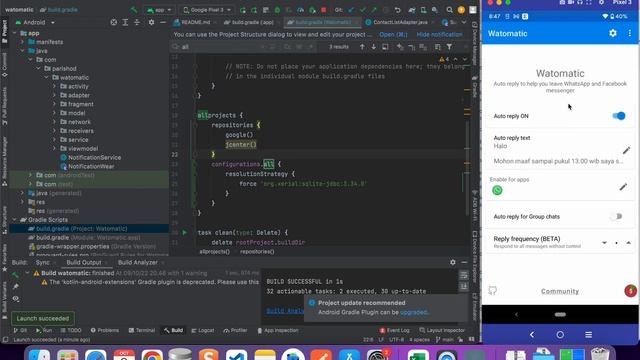640x360 pixels.
Task: Open Layout Inspector button
Action: 442,330
